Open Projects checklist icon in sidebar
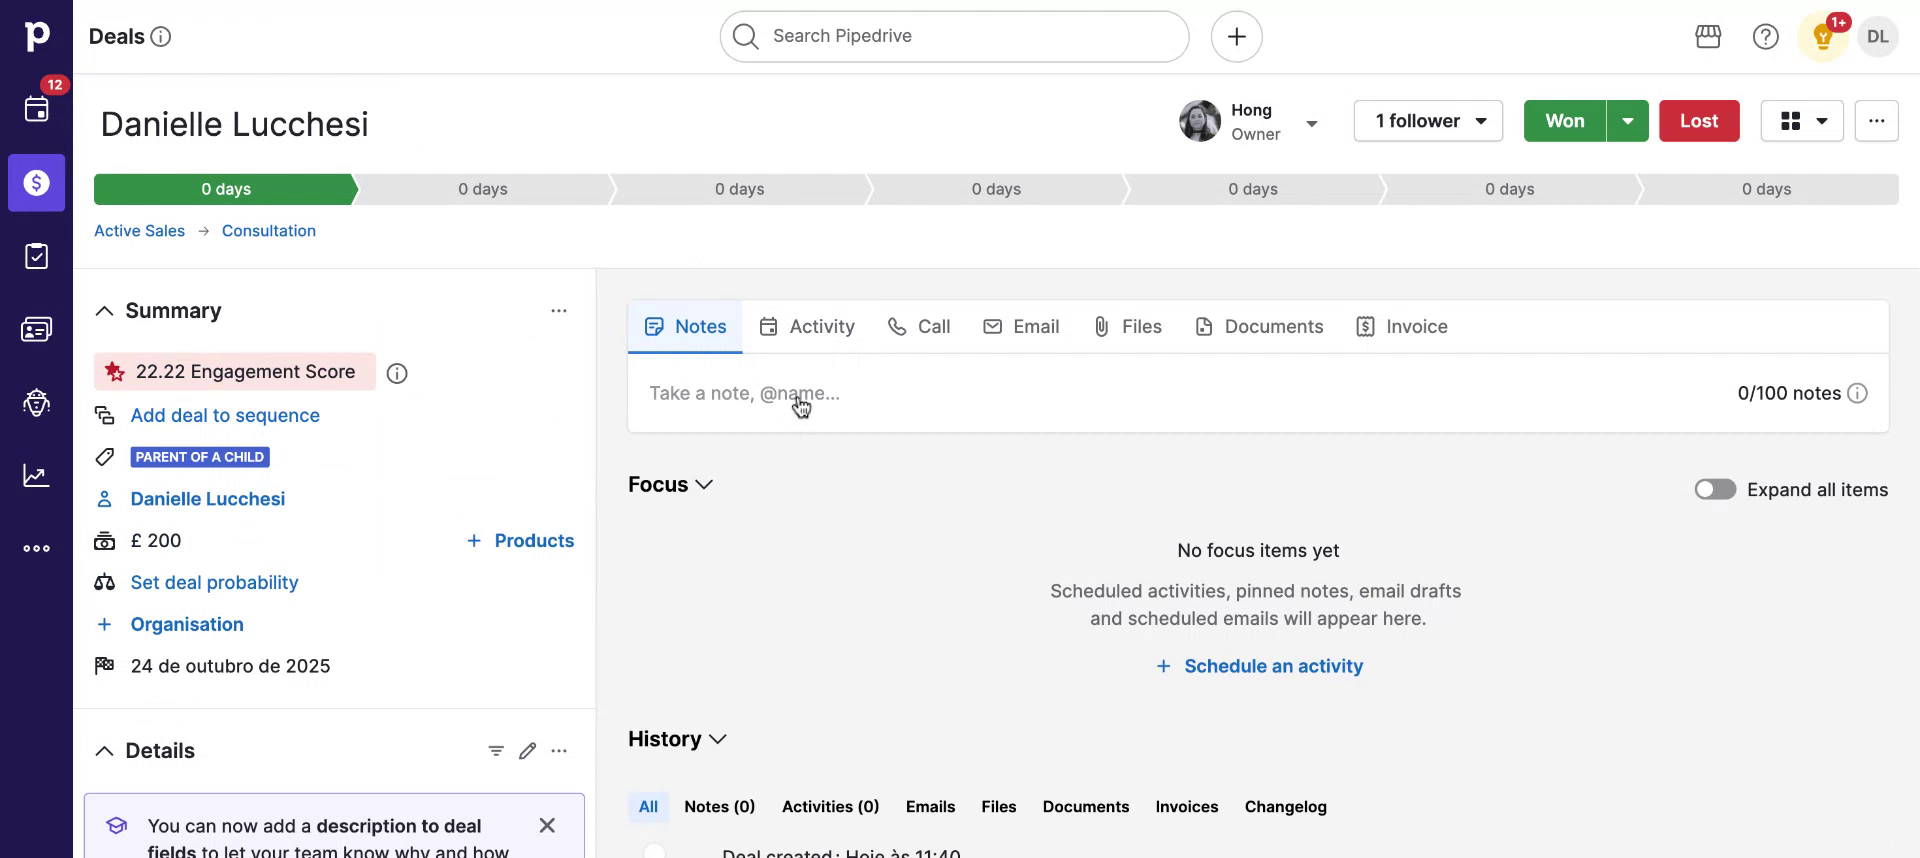The height and width of the screenshot is (858, 1920). pos(36,256)
